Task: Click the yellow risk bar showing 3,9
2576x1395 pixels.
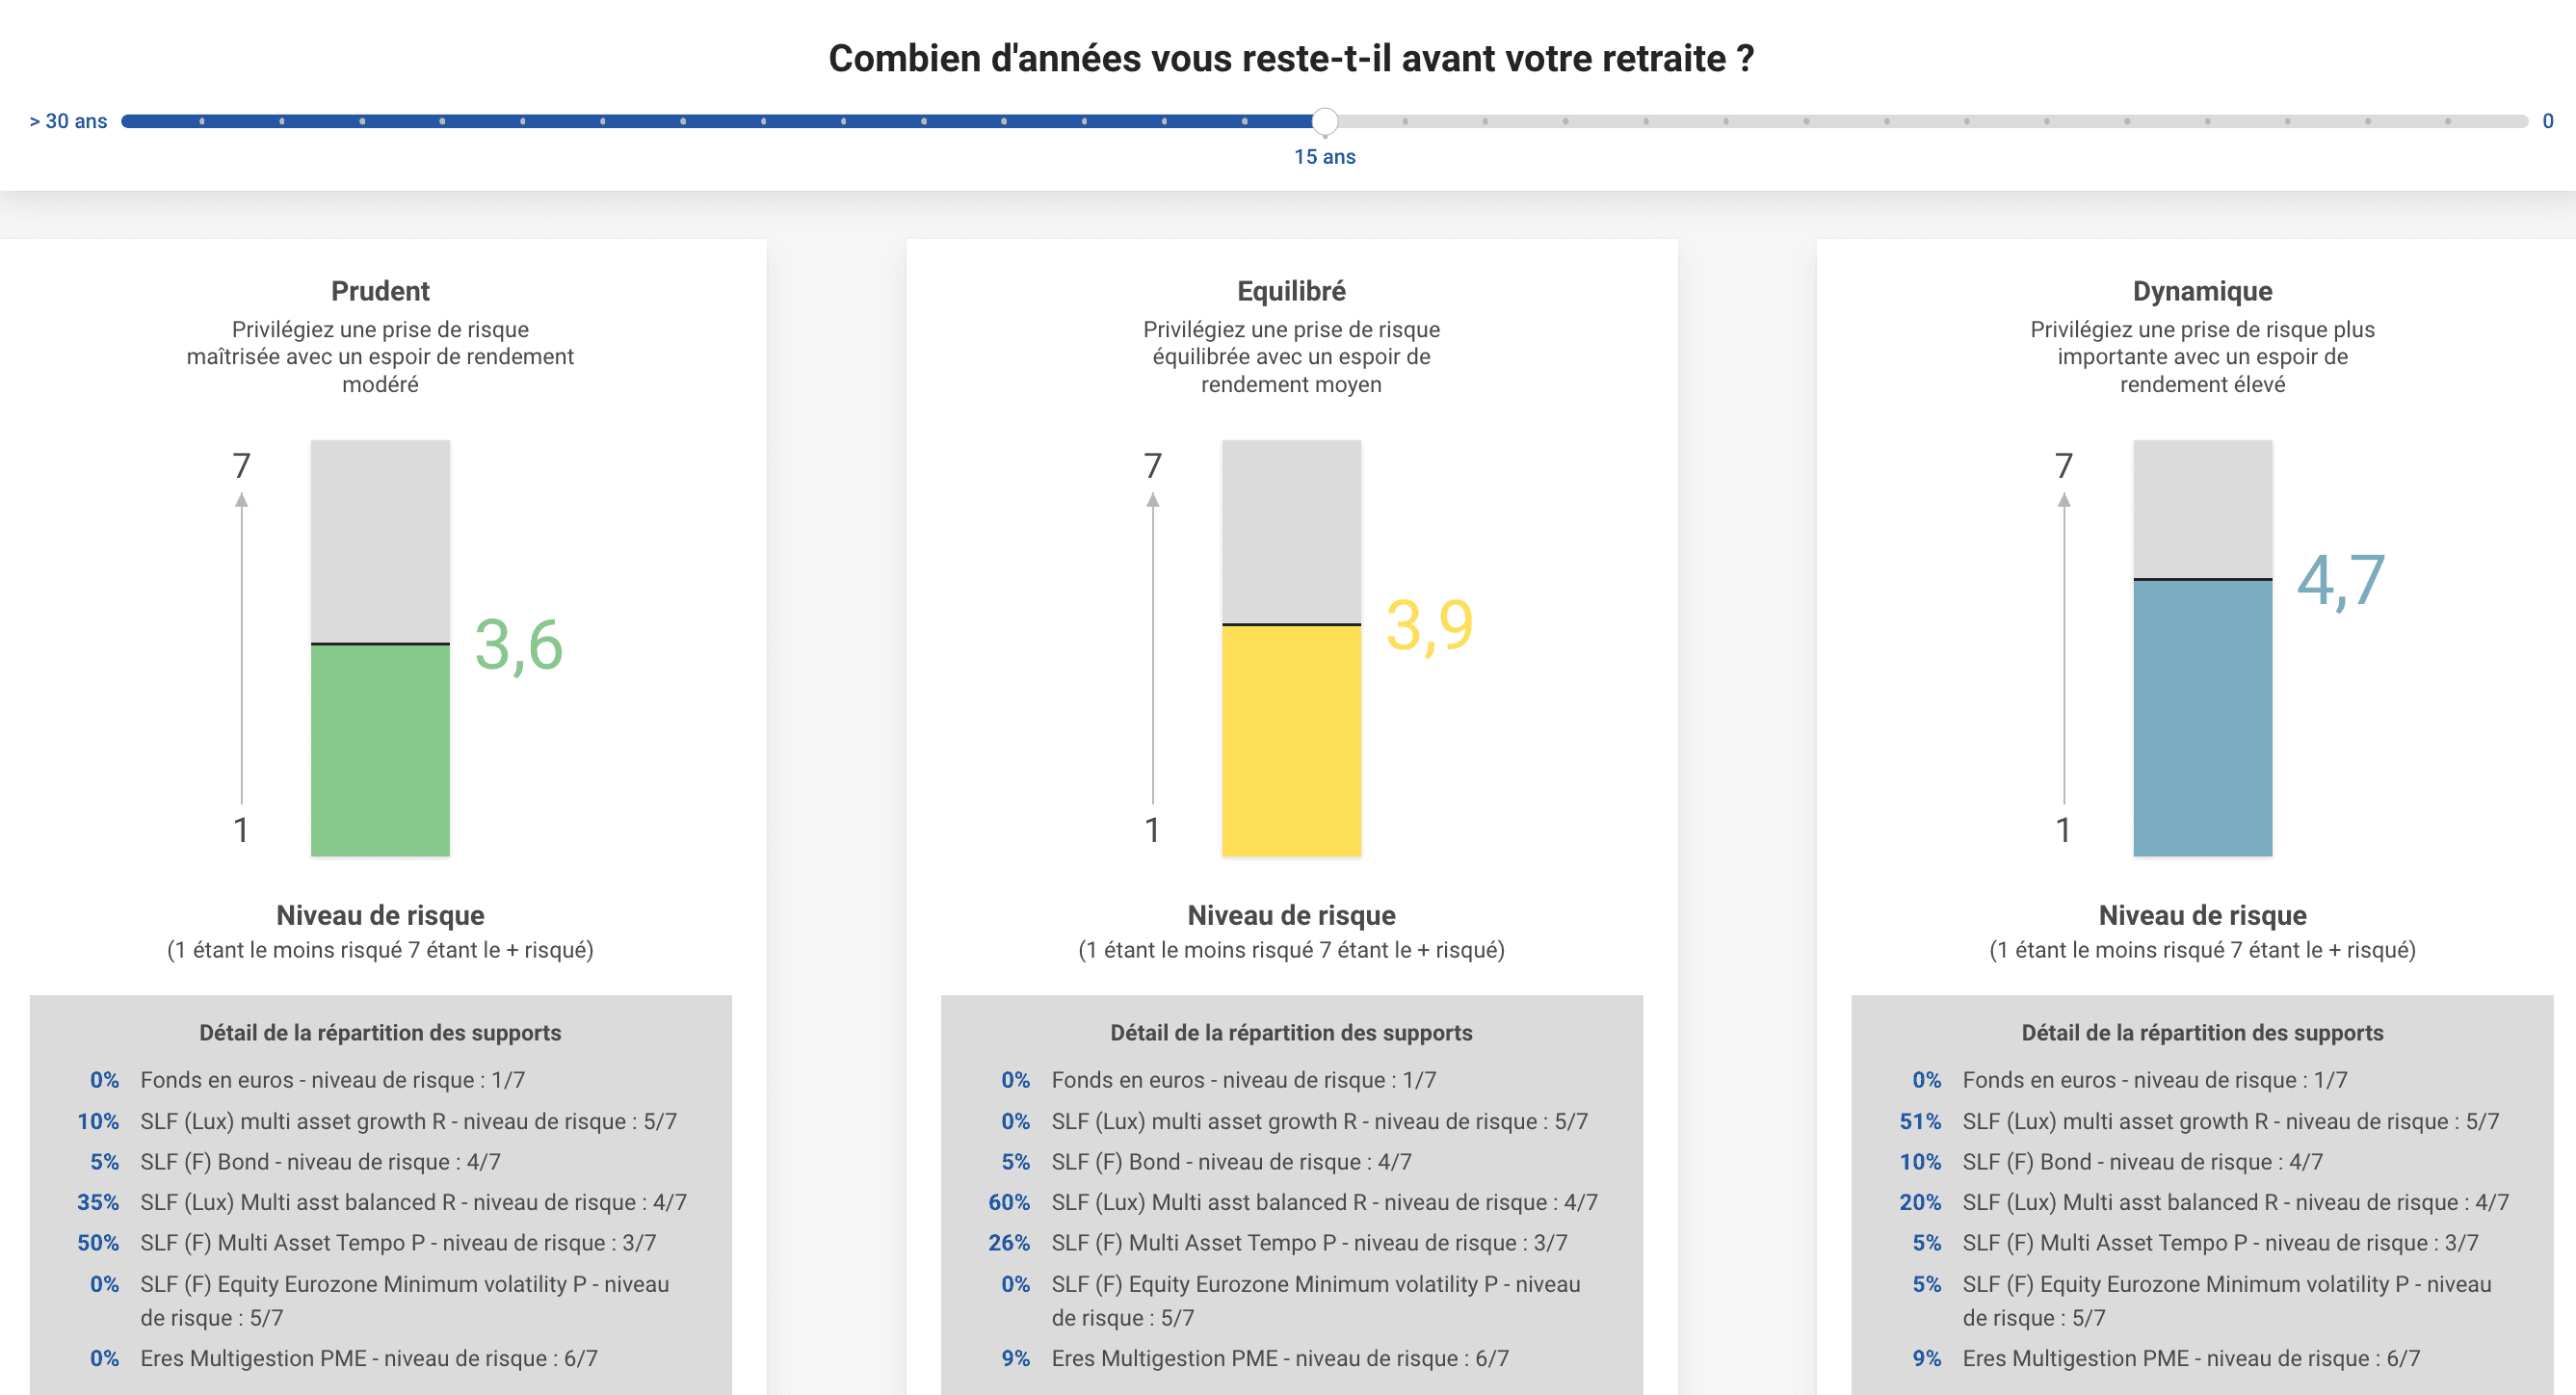Action: point(1290,740)
